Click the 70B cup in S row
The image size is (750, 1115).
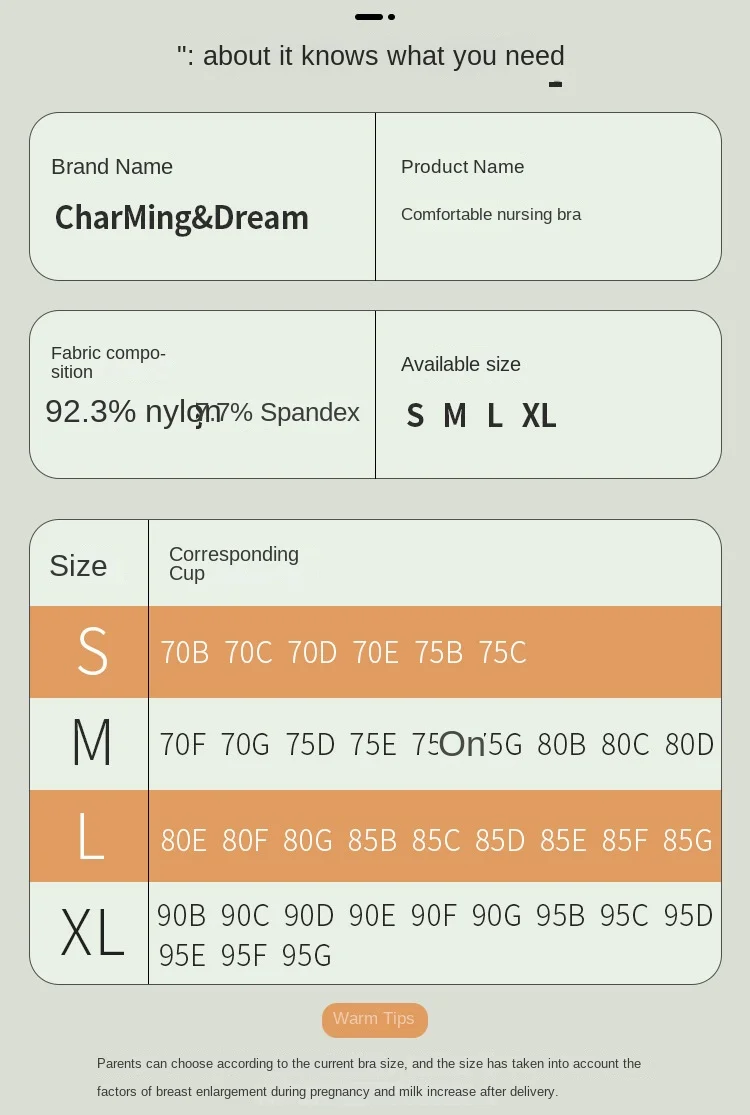185,652
